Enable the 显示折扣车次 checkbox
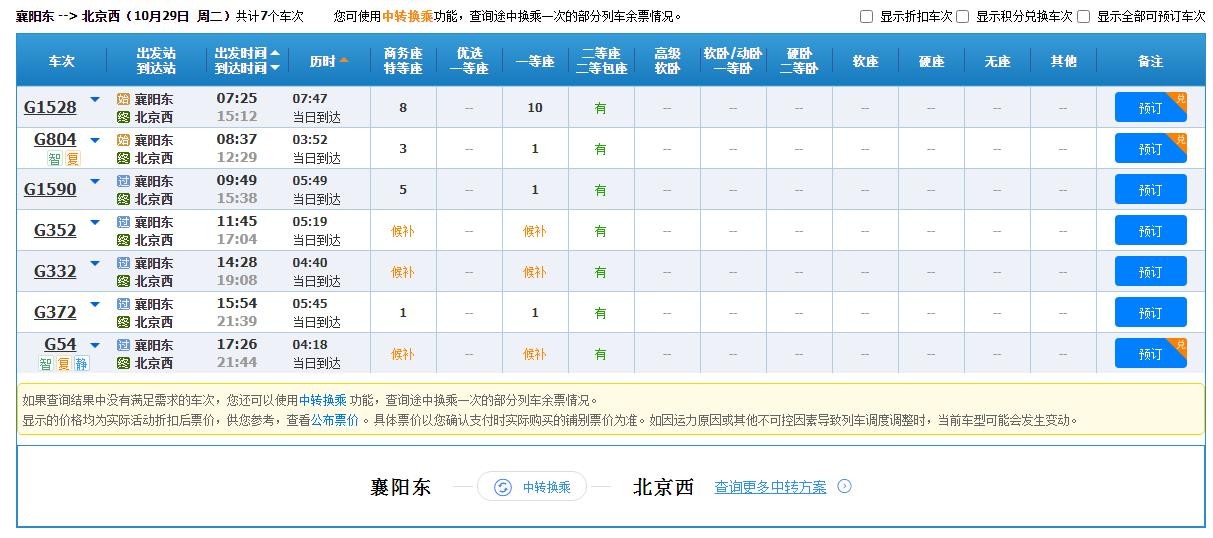The height and width of the screenshot is (538, 1213). coord(867,17)
